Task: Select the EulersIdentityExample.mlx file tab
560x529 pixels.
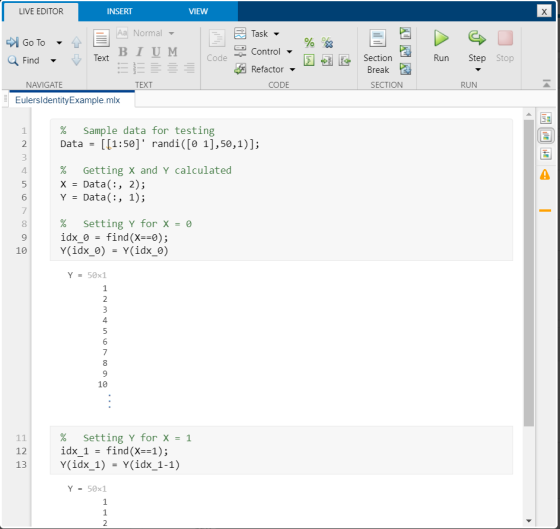Action: 68,100
